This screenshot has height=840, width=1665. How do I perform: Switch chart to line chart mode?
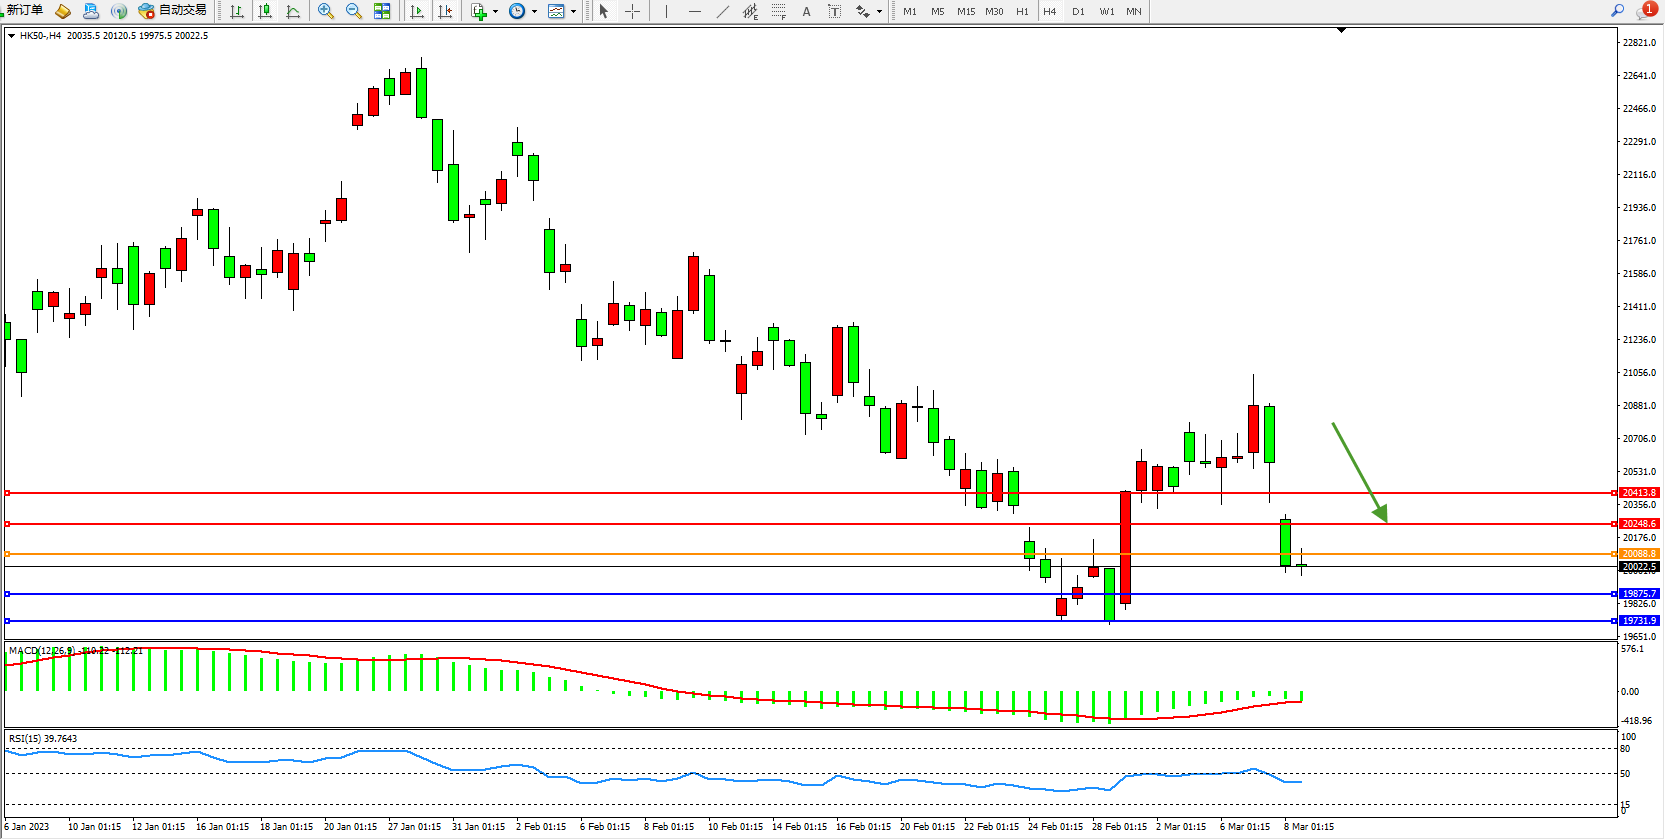pos(293,11)
